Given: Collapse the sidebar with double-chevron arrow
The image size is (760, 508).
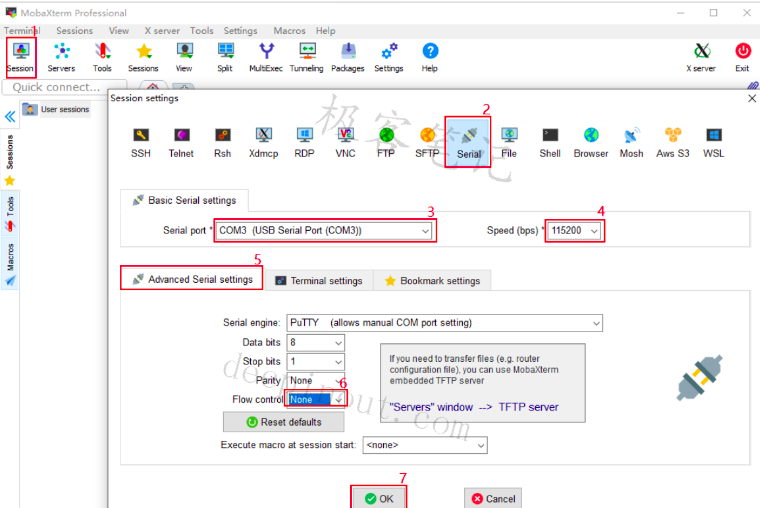Looking at the screenshot, I should [10, 116].
